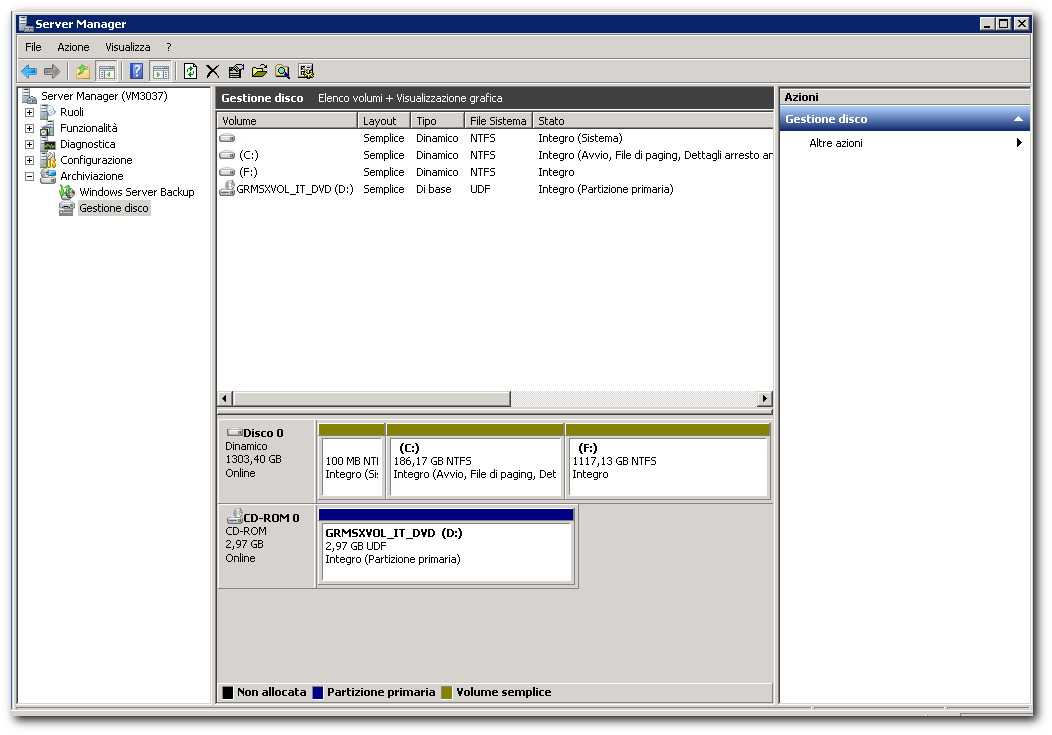Image resolution: width=1052 pixels, height=735 pixels.
Task: Open the Visualizza menu
Action: pyautogui.click(x=127, y=47)
